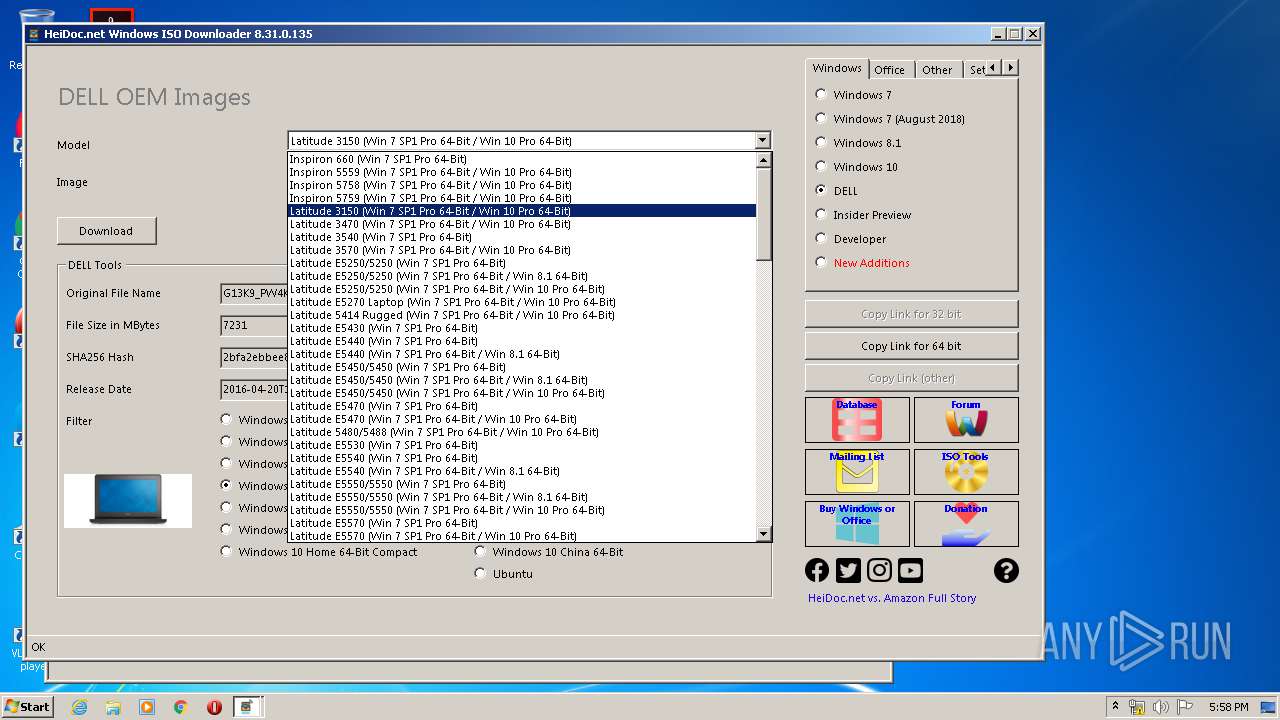Open the Facebook social icon
Screen dimensions: 1280x720
click(817, 570)
